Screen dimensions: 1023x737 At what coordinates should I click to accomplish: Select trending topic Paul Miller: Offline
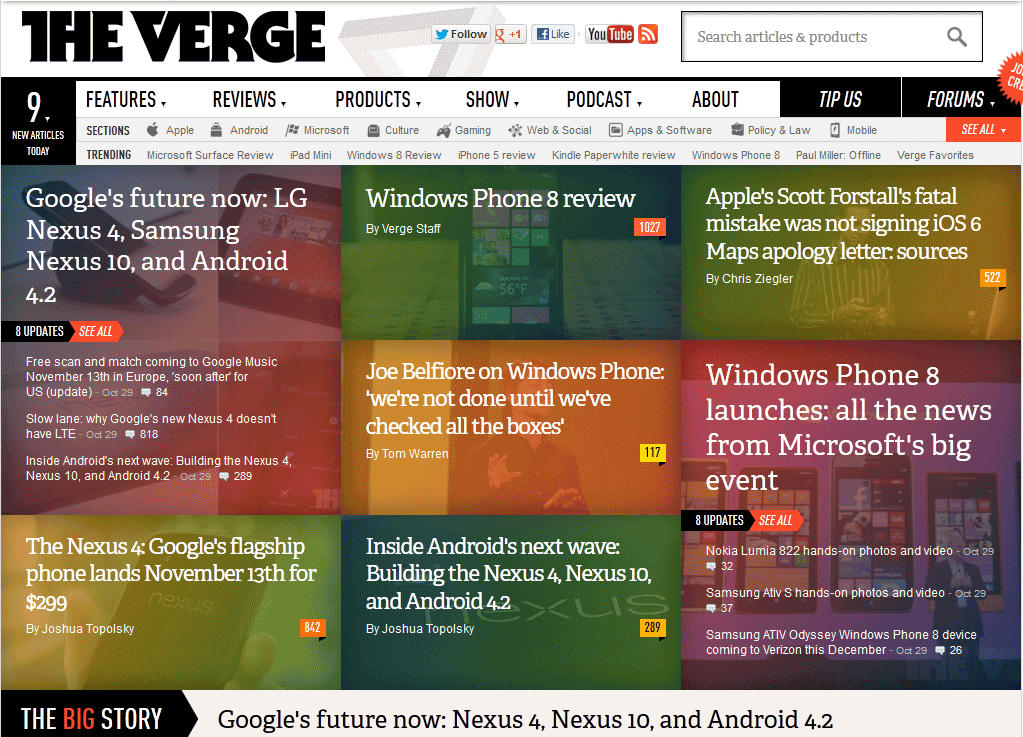[838, 155]
